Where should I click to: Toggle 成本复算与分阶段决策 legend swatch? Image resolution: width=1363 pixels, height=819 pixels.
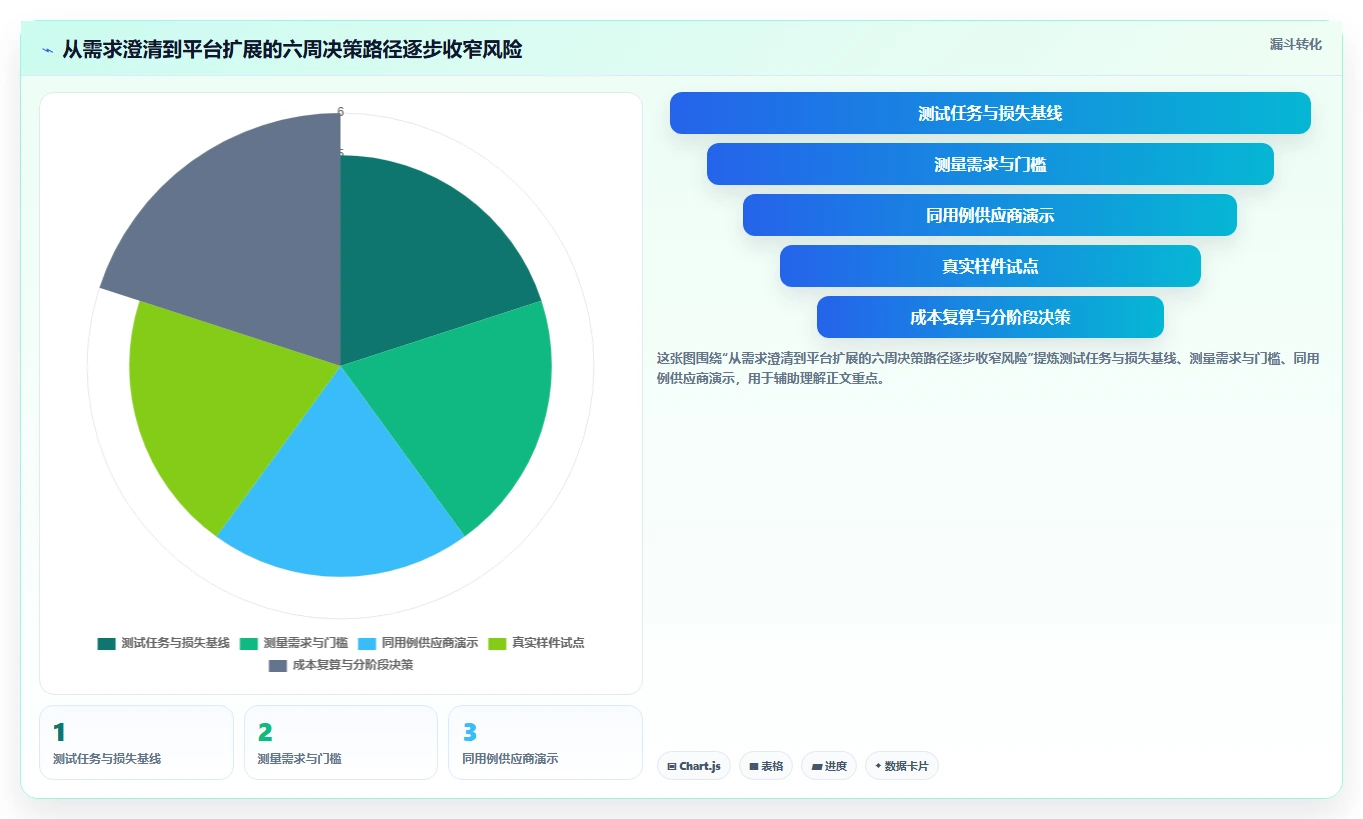pyautogui.click(x=278, y=665)
